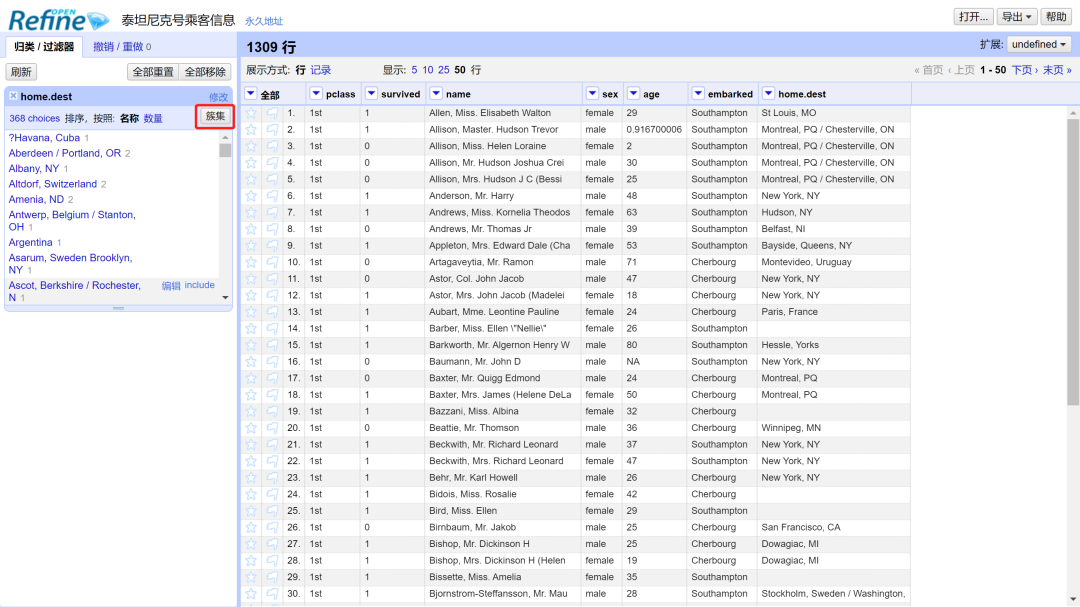Click the data table vertical scrollbar
The image size is (1080, 607).
1073,262
